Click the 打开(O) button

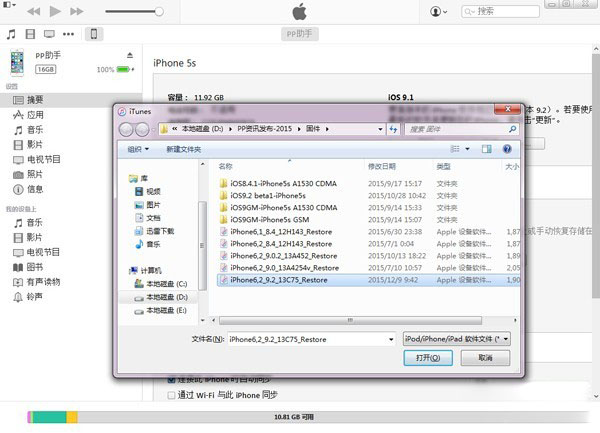coord(428,358)
